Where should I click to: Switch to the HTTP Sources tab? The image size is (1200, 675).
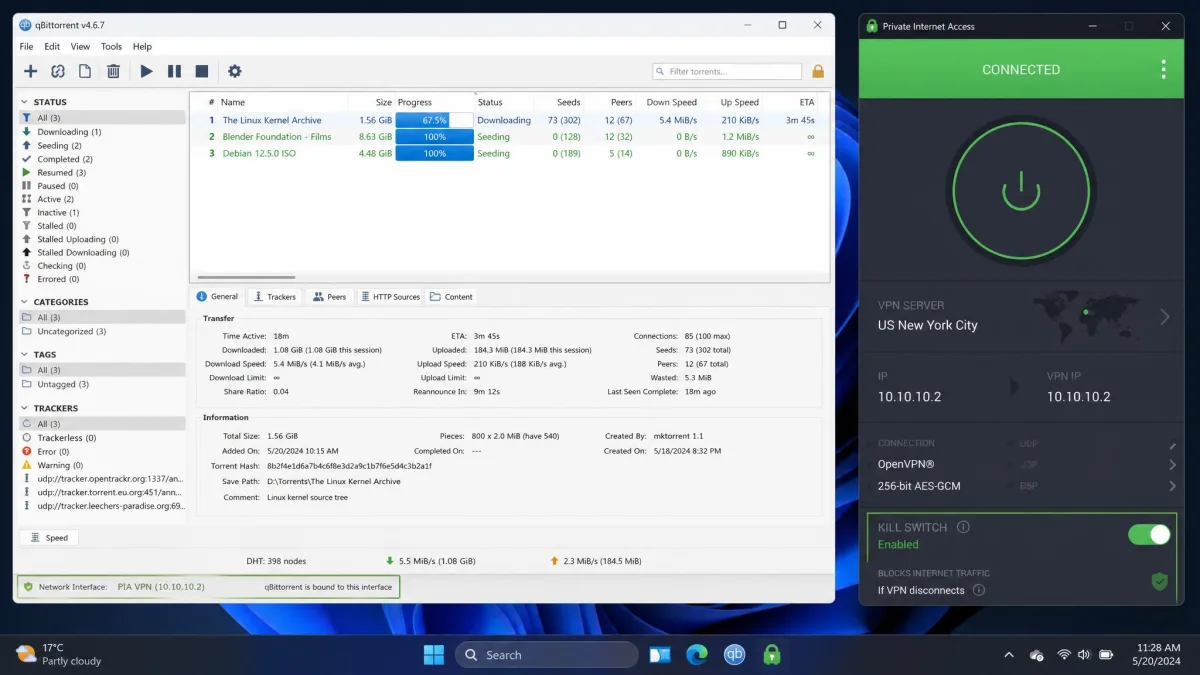[390, 297]
